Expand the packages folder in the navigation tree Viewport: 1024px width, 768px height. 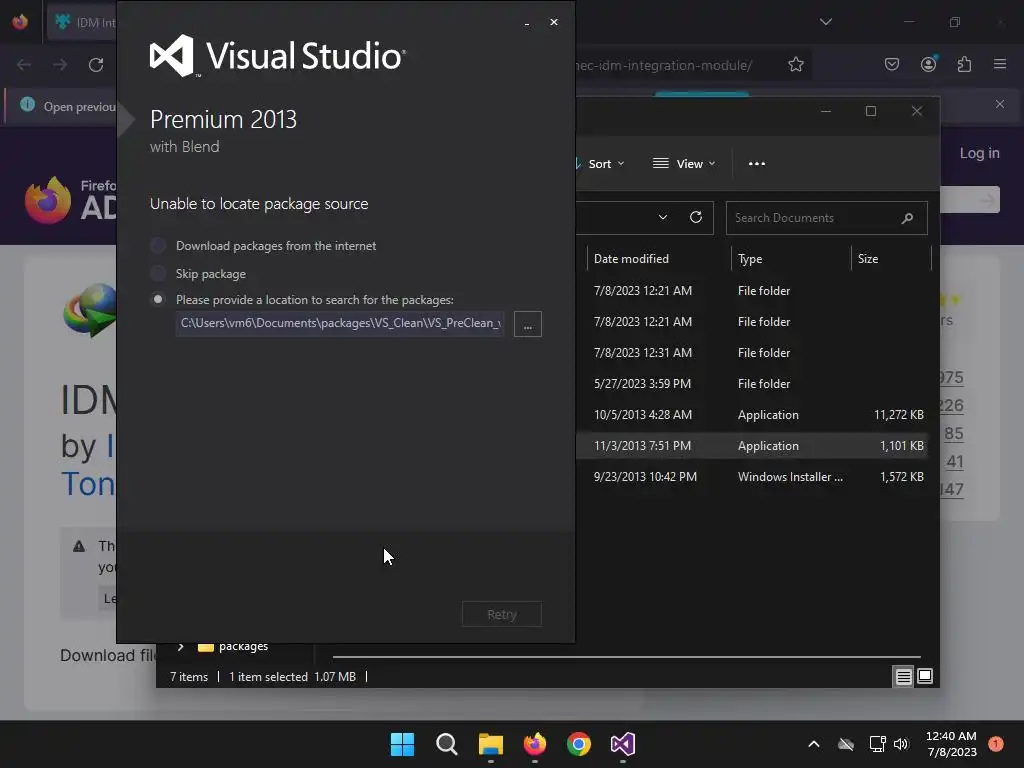pyautogui.click(x=181, y=647)
